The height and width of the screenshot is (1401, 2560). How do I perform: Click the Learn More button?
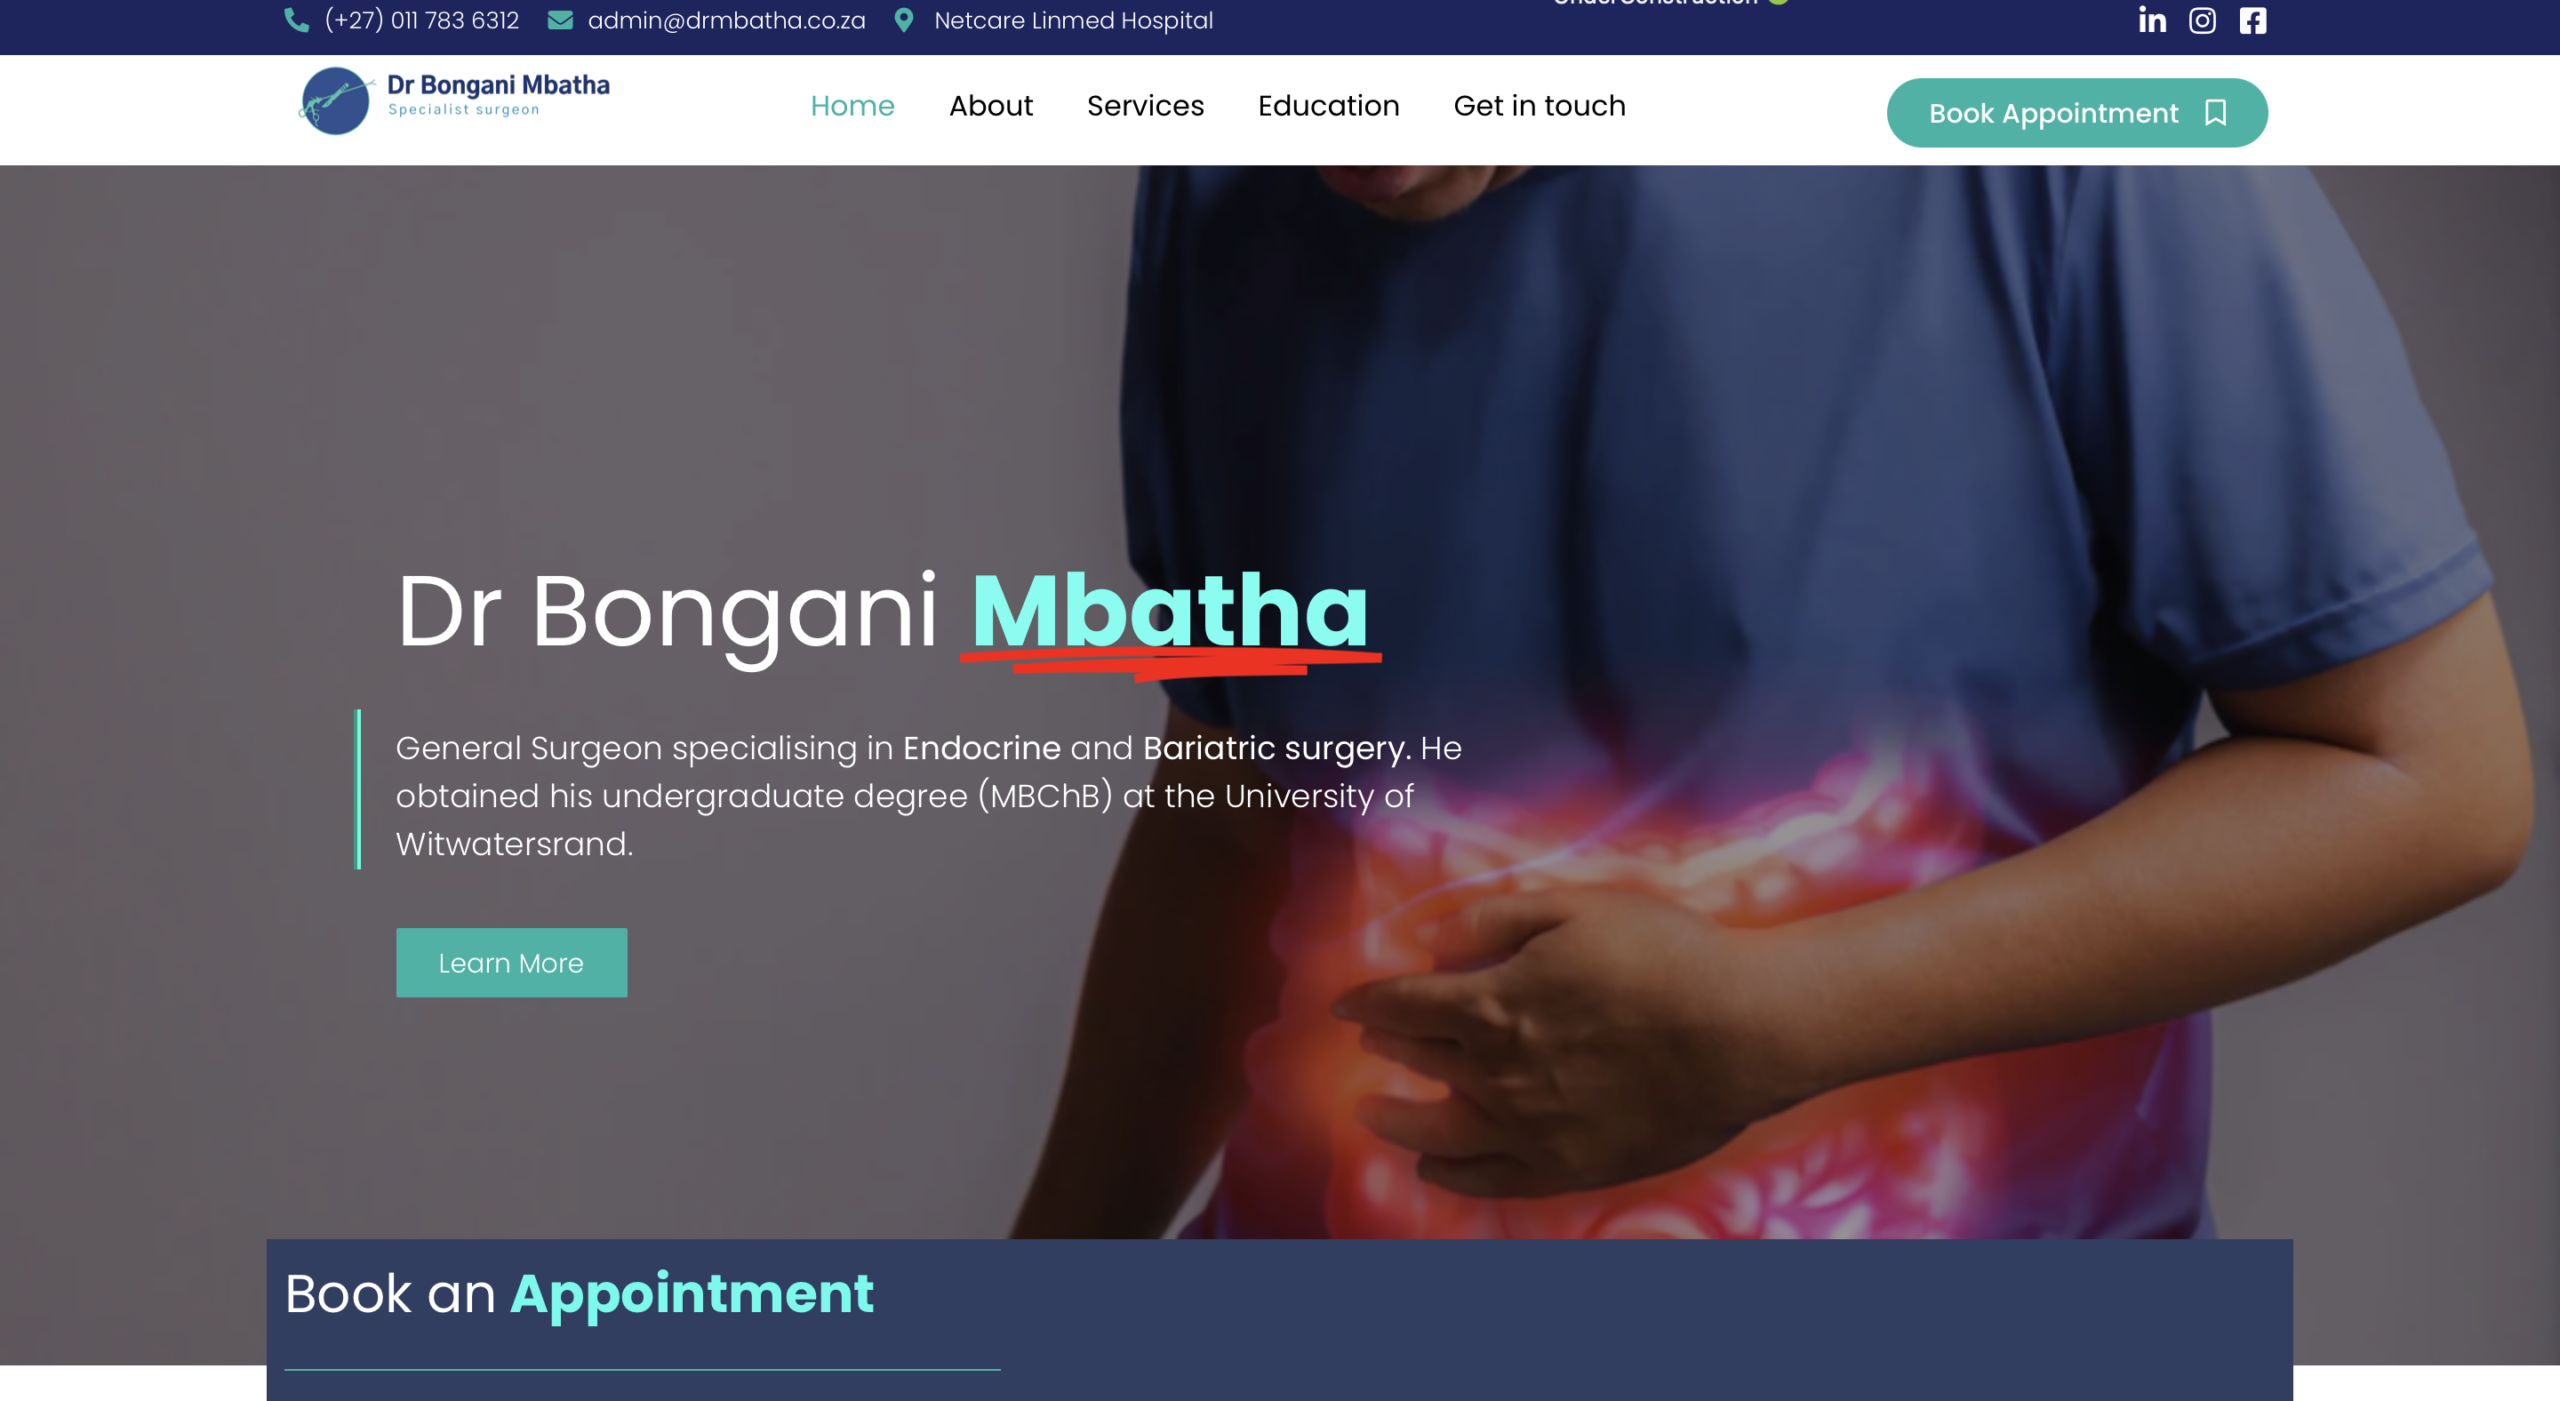(511, 963)
